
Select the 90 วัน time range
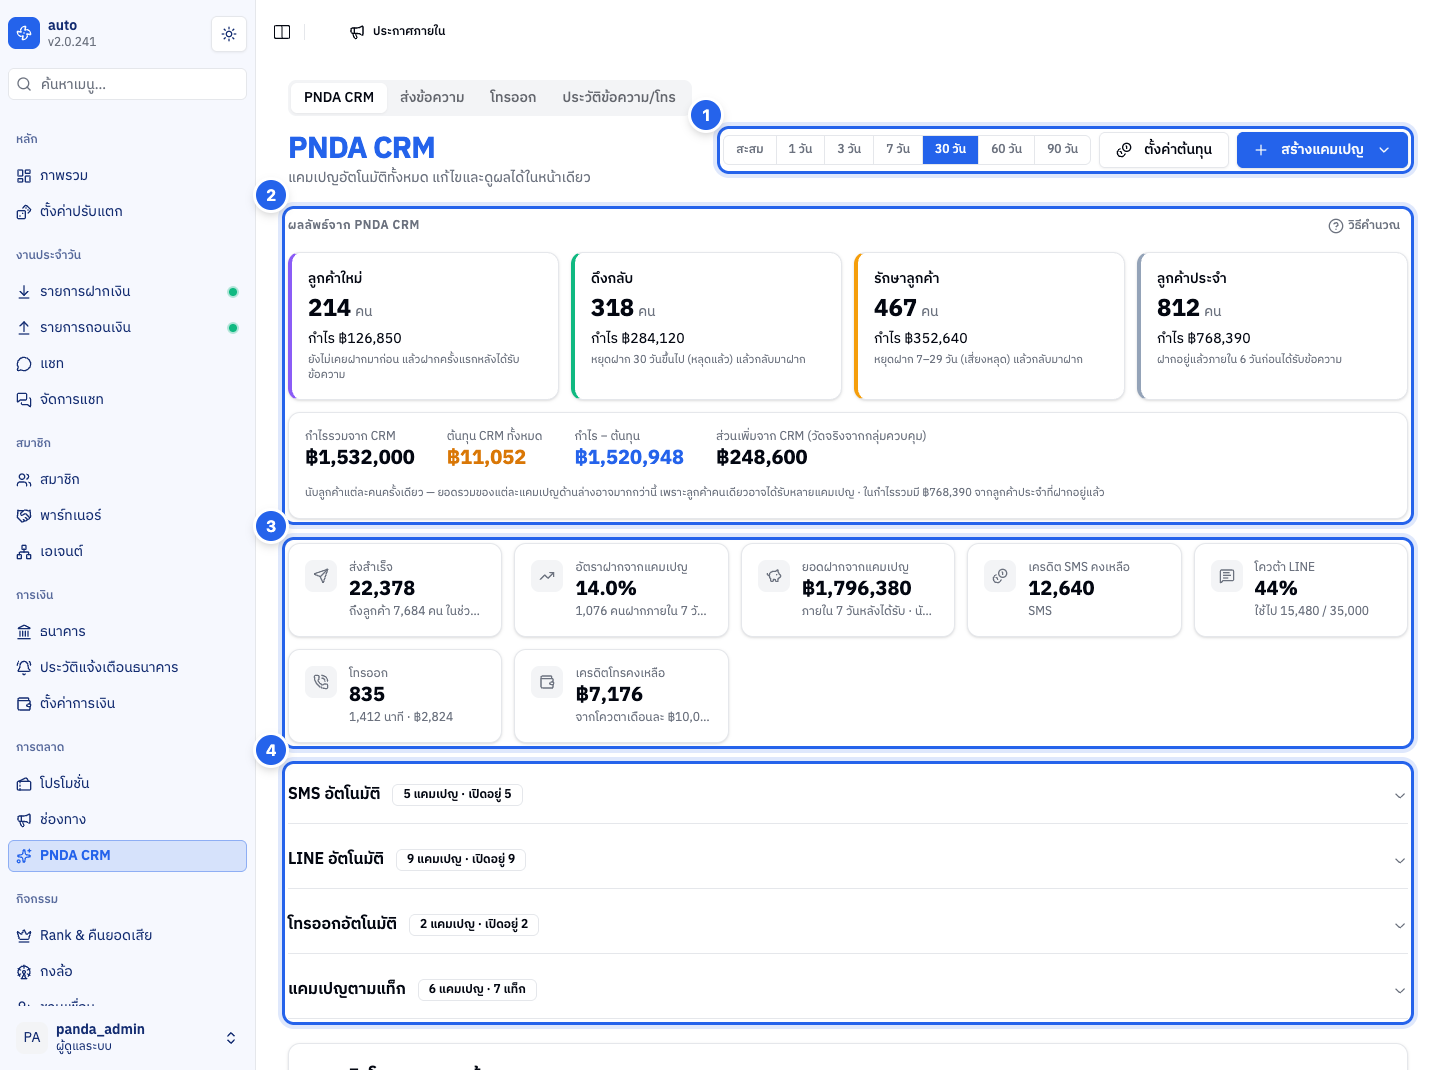pyautogui.click(x=1062, y=149)
